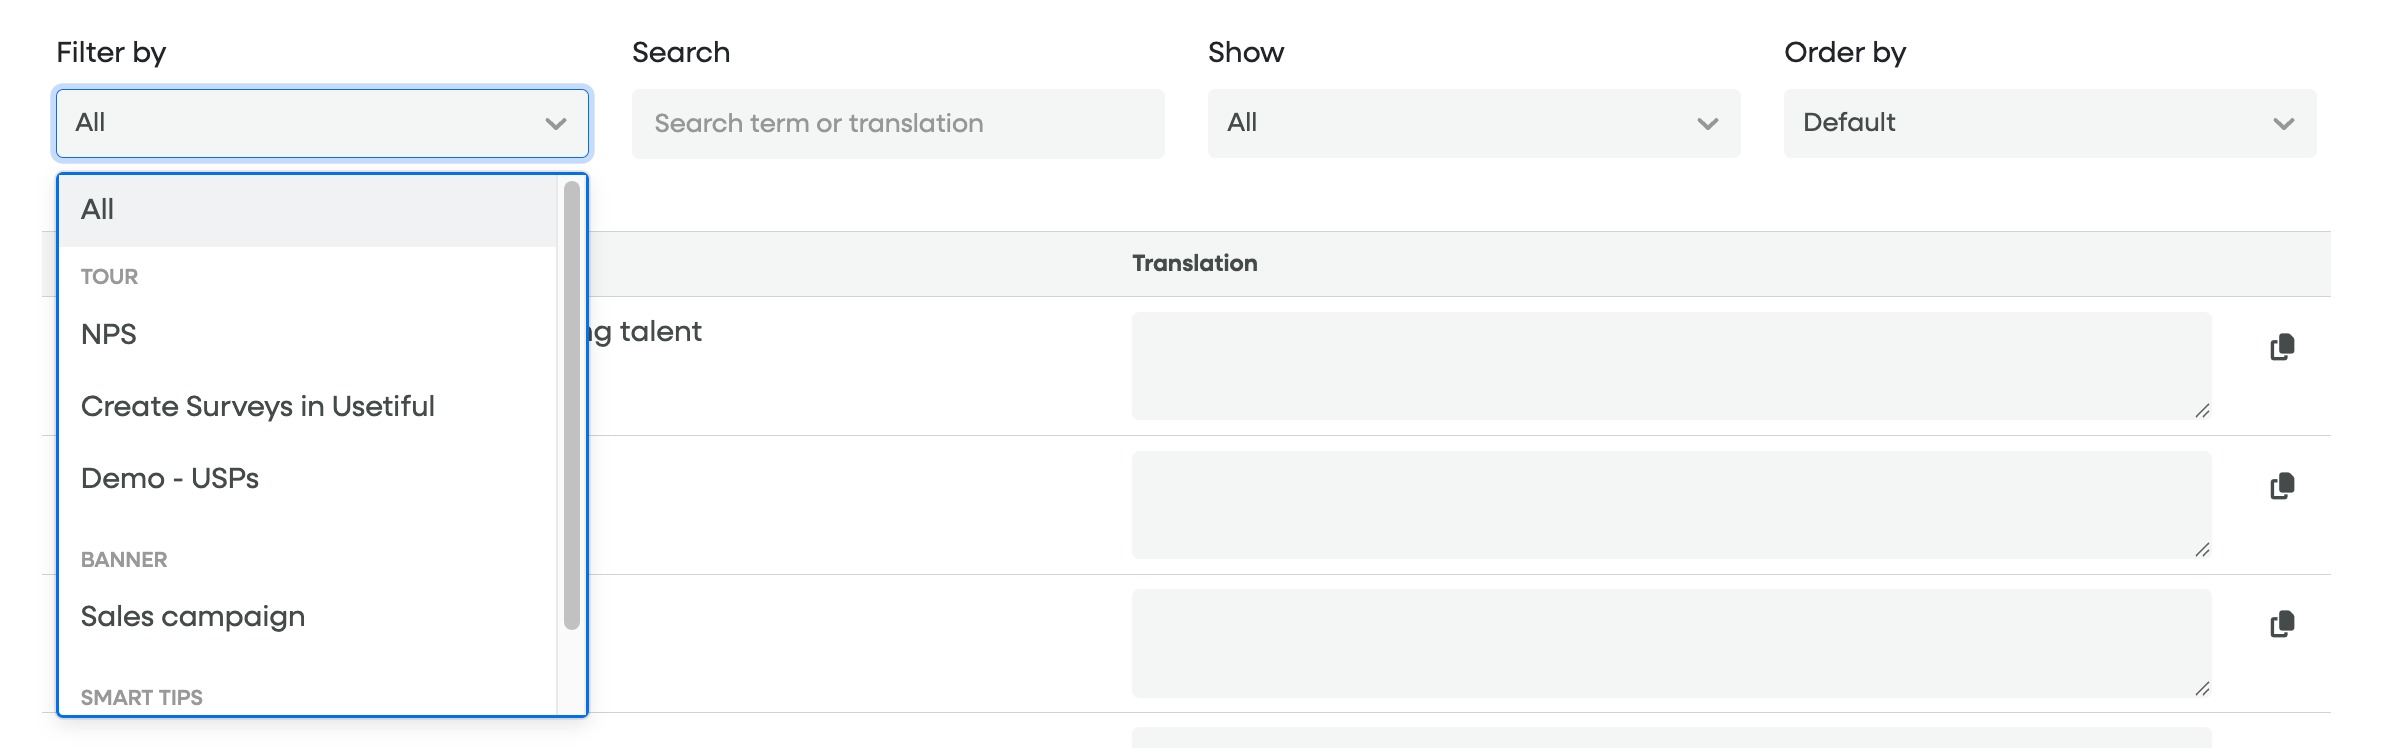Open the Order by Default dropdown

click(x=2049, y=123)
